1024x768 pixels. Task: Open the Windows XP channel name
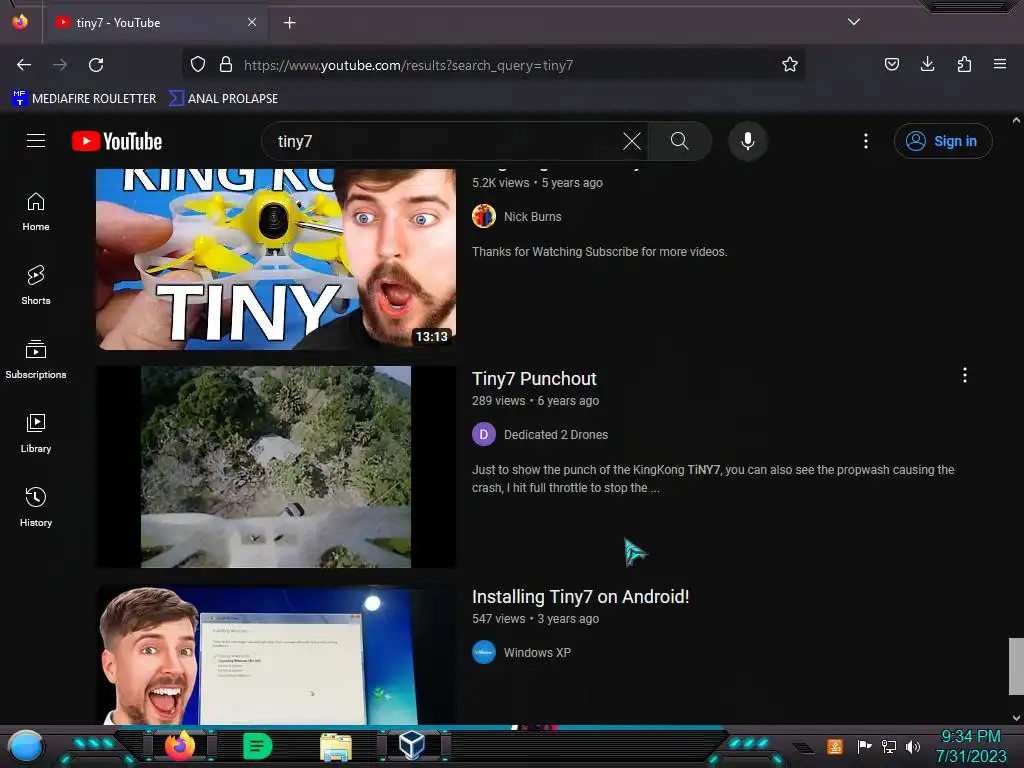(537, 653)
